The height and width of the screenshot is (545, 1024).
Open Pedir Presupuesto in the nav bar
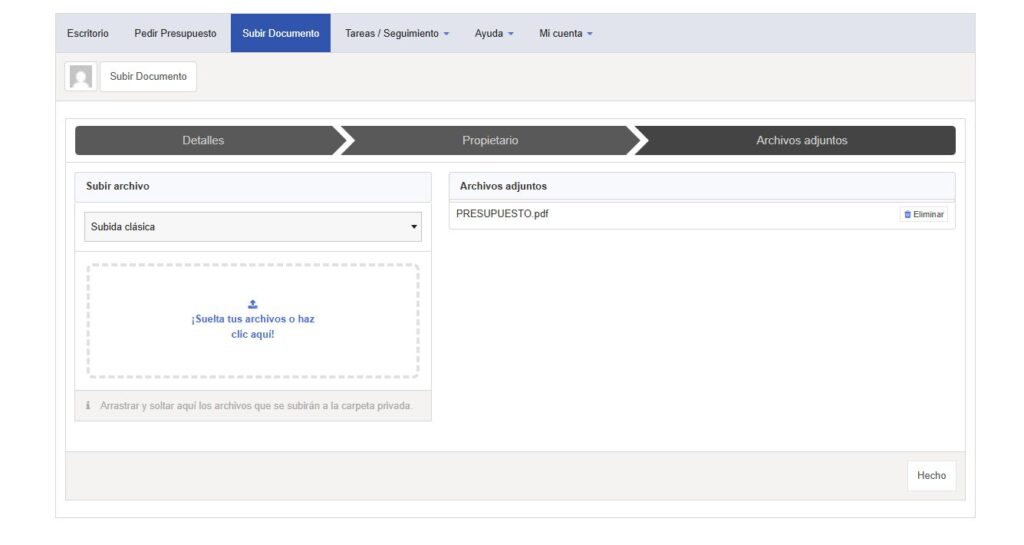point(175,33)
